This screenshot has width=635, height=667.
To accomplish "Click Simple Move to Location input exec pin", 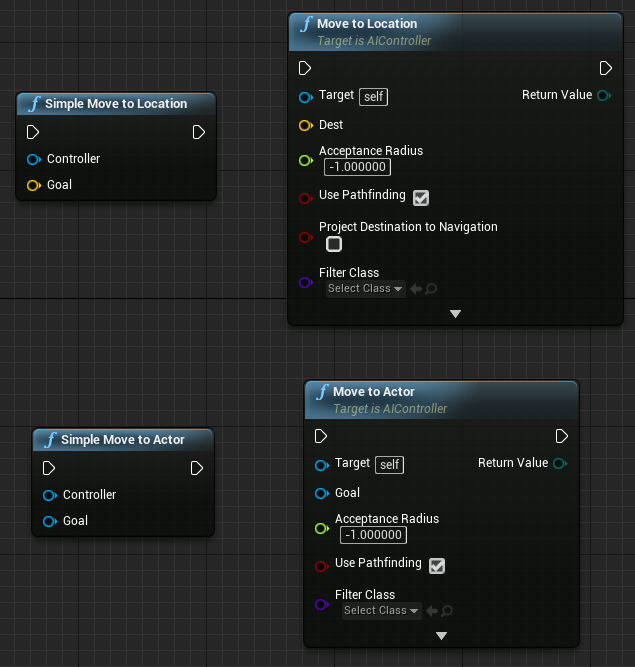I will pos(33,132).
